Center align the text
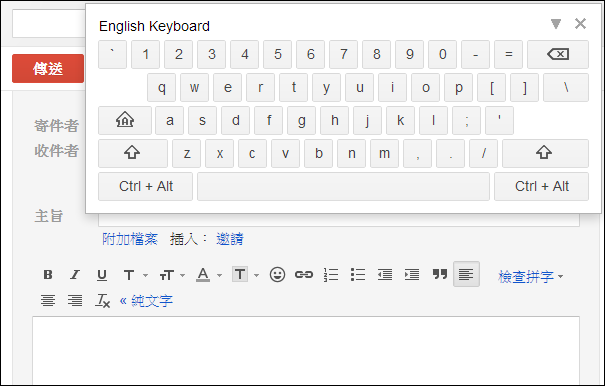Viewport: 605px width, 386px height. (x=48, y=300)
